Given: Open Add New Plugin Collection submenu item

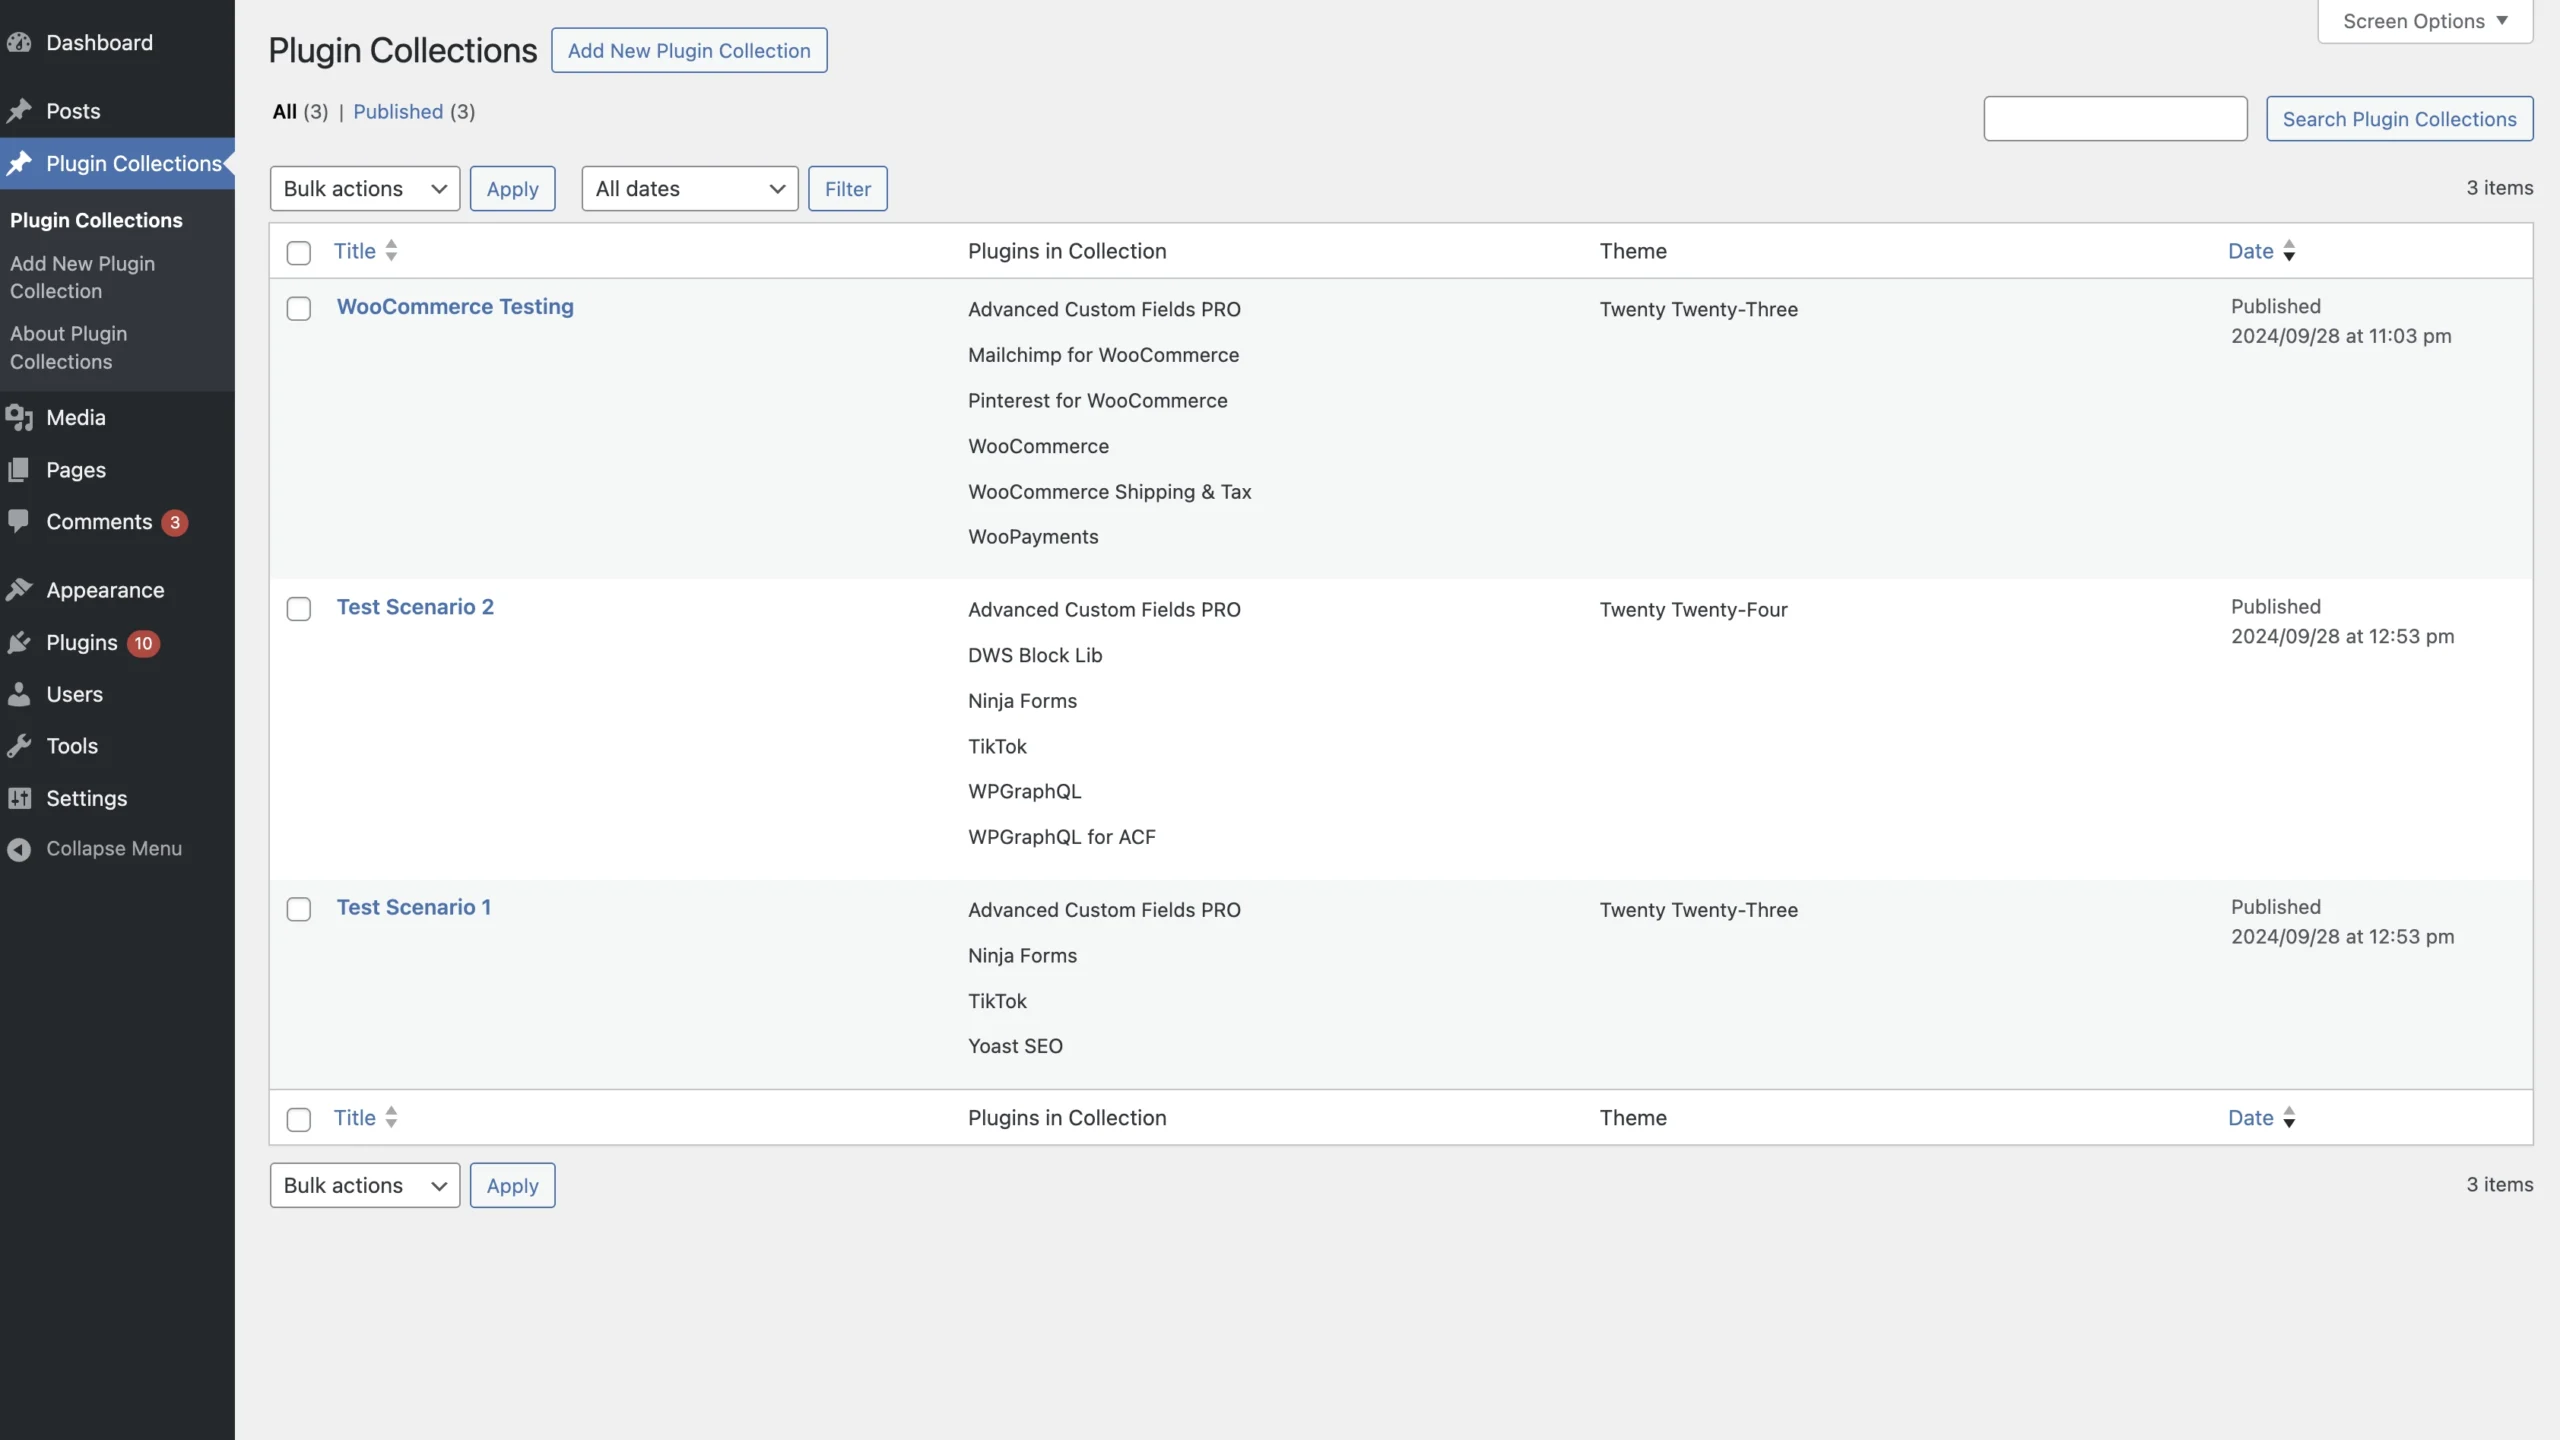Looking at the screenshot, I should point(82,277).
